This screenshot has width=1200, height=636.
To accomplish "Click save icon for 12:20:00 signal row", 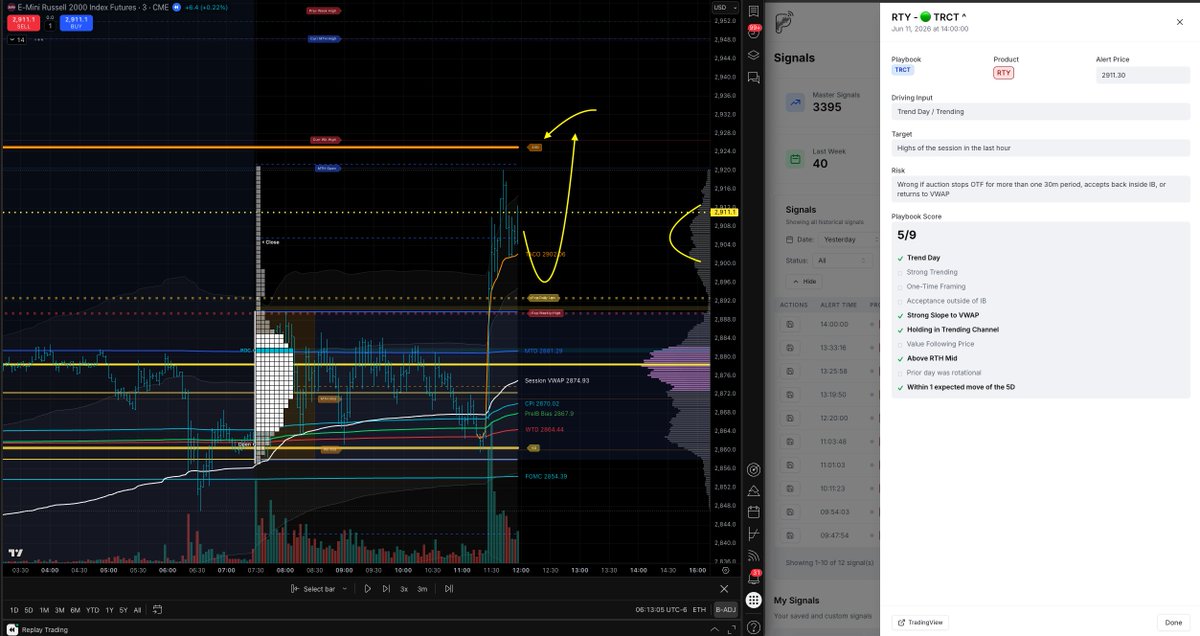I will click(x=789, y=418).
